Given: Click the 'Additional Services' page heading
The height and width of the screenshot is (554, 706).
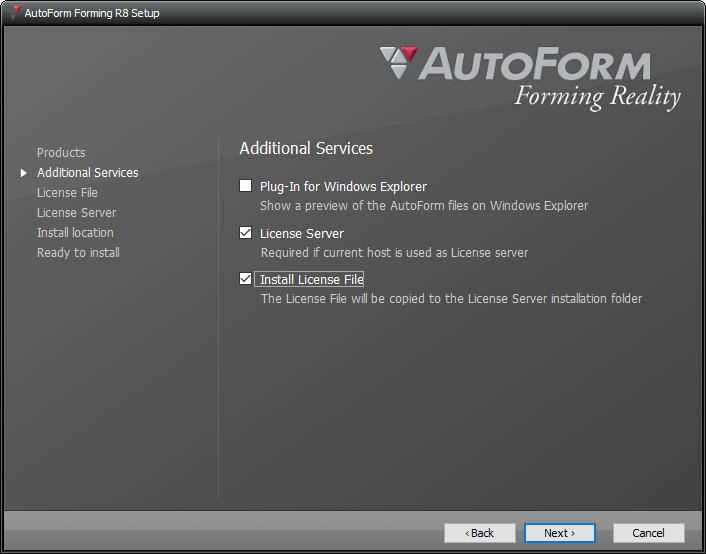Looking at the screenshot, I should coord(306,148).
